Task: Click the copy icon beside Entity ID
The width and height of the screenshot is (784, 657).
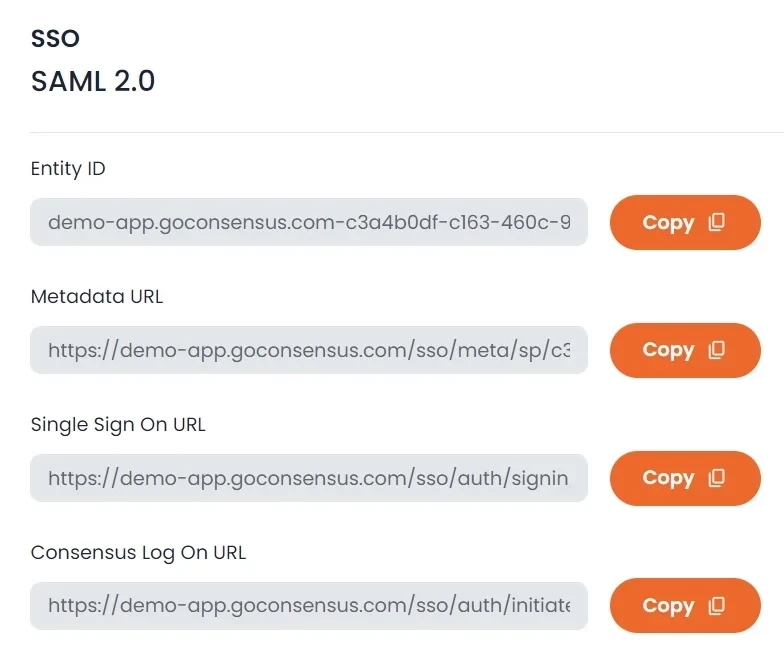Action: pos(716,222)
